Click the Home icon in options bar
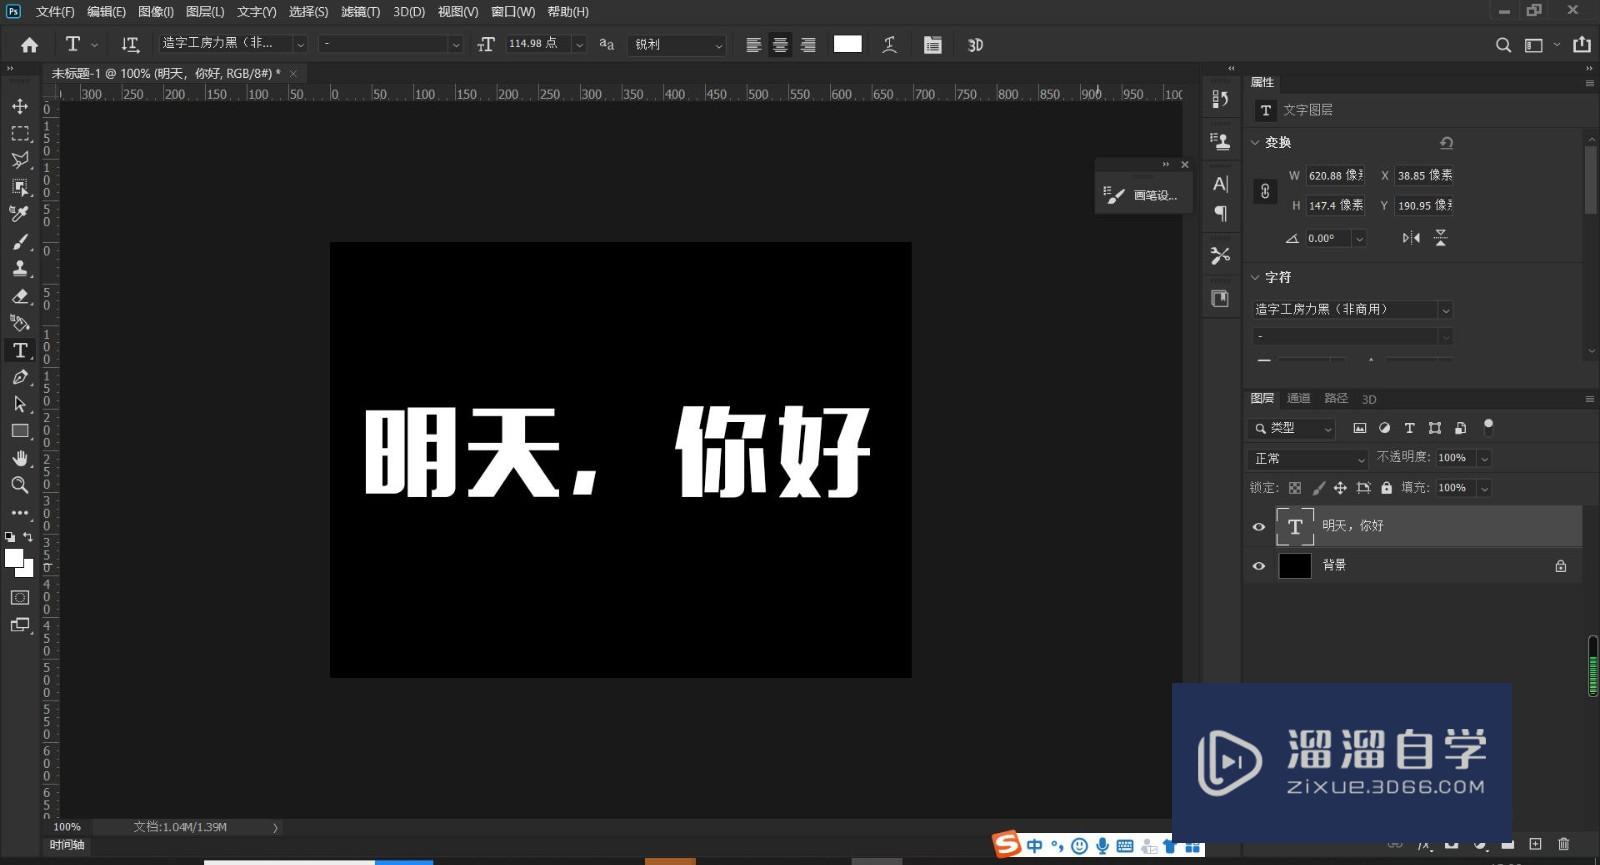This screenshot has height=865, width=1600. click(x=30, y=45)
